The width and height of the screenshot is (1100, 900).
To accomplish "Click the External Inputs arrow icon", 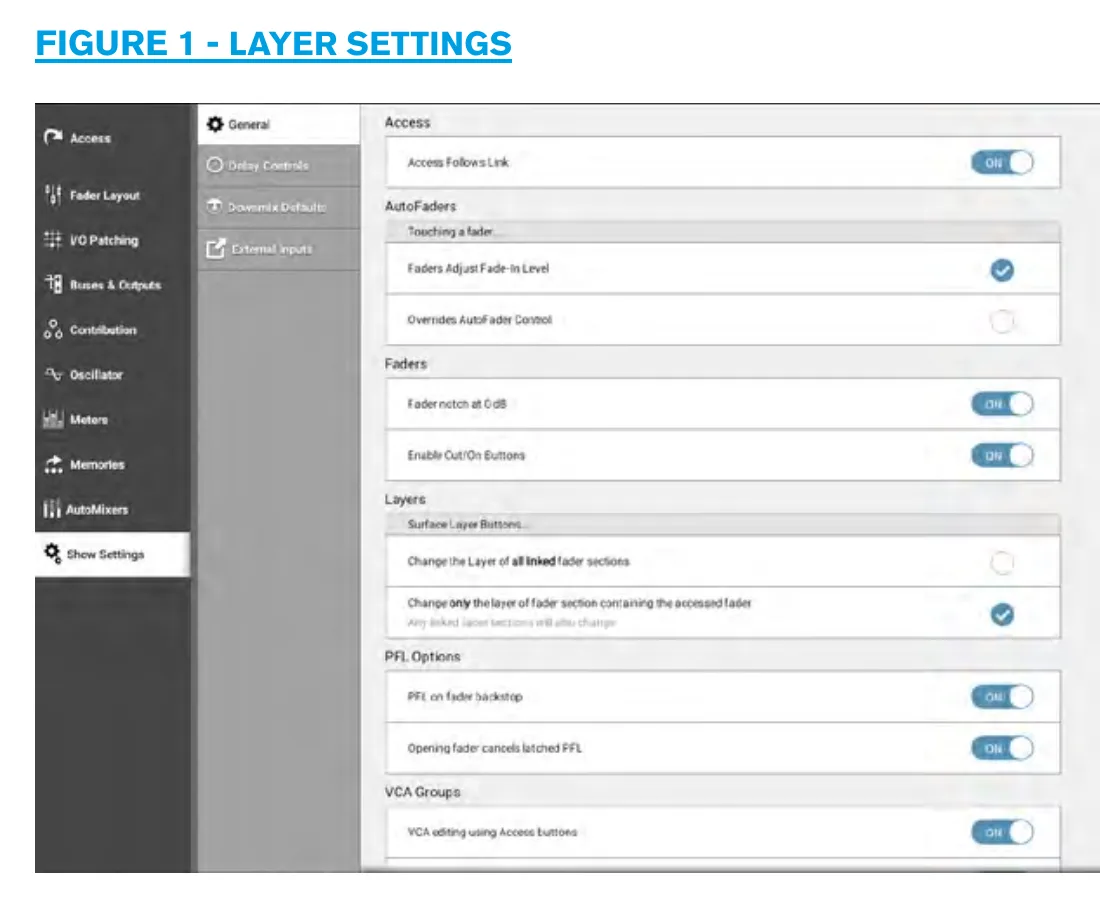I will [x=216, y=248].
